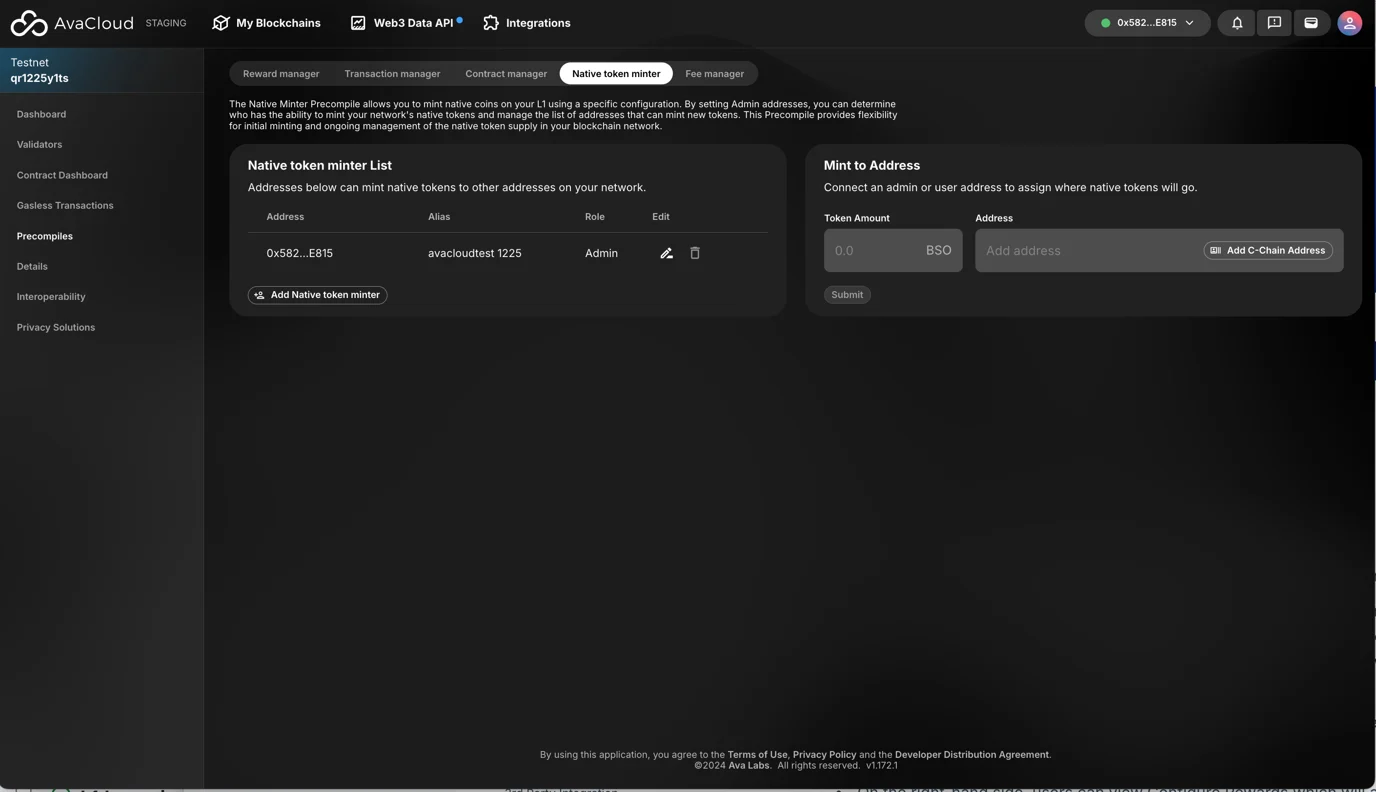Viewport: 1376px width, 792px height.
Task: Click the alias avacloudtest 1225 cell
Action: click(475, 254)
